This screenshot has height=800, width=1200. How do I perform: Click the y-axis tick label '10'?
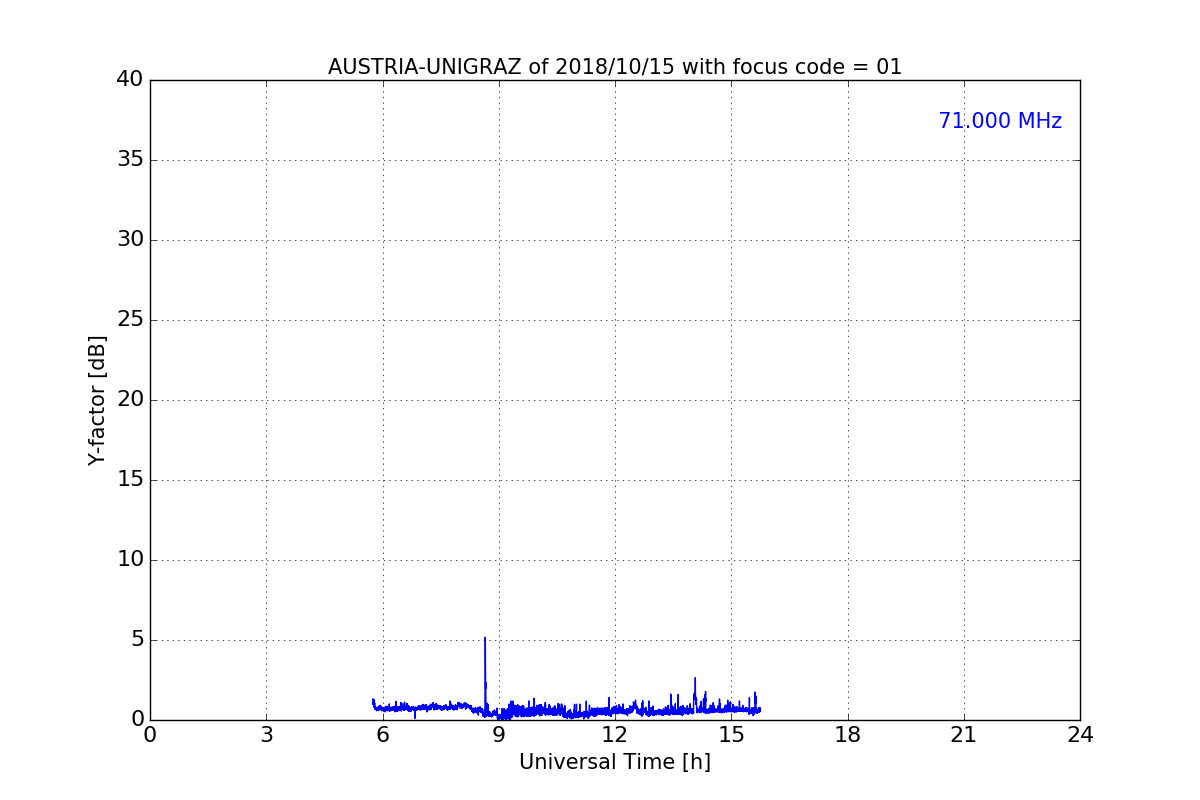(130, 560)
